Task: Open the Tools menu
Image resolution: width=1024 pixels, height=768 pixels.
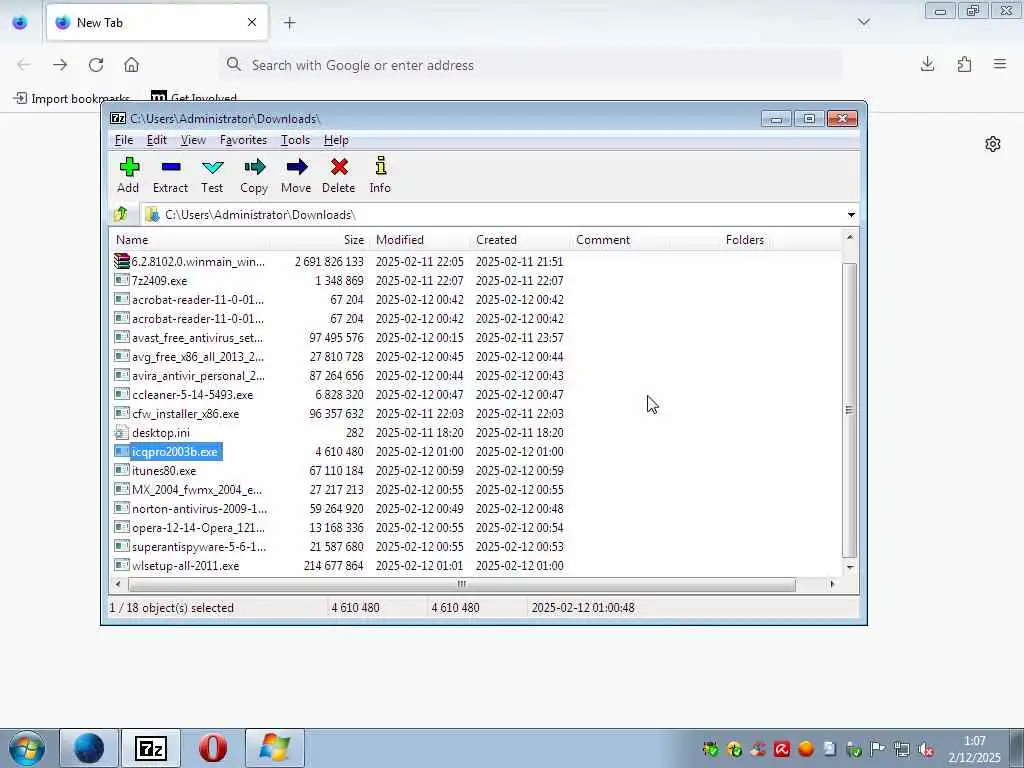Action: (x=295, y=140)
